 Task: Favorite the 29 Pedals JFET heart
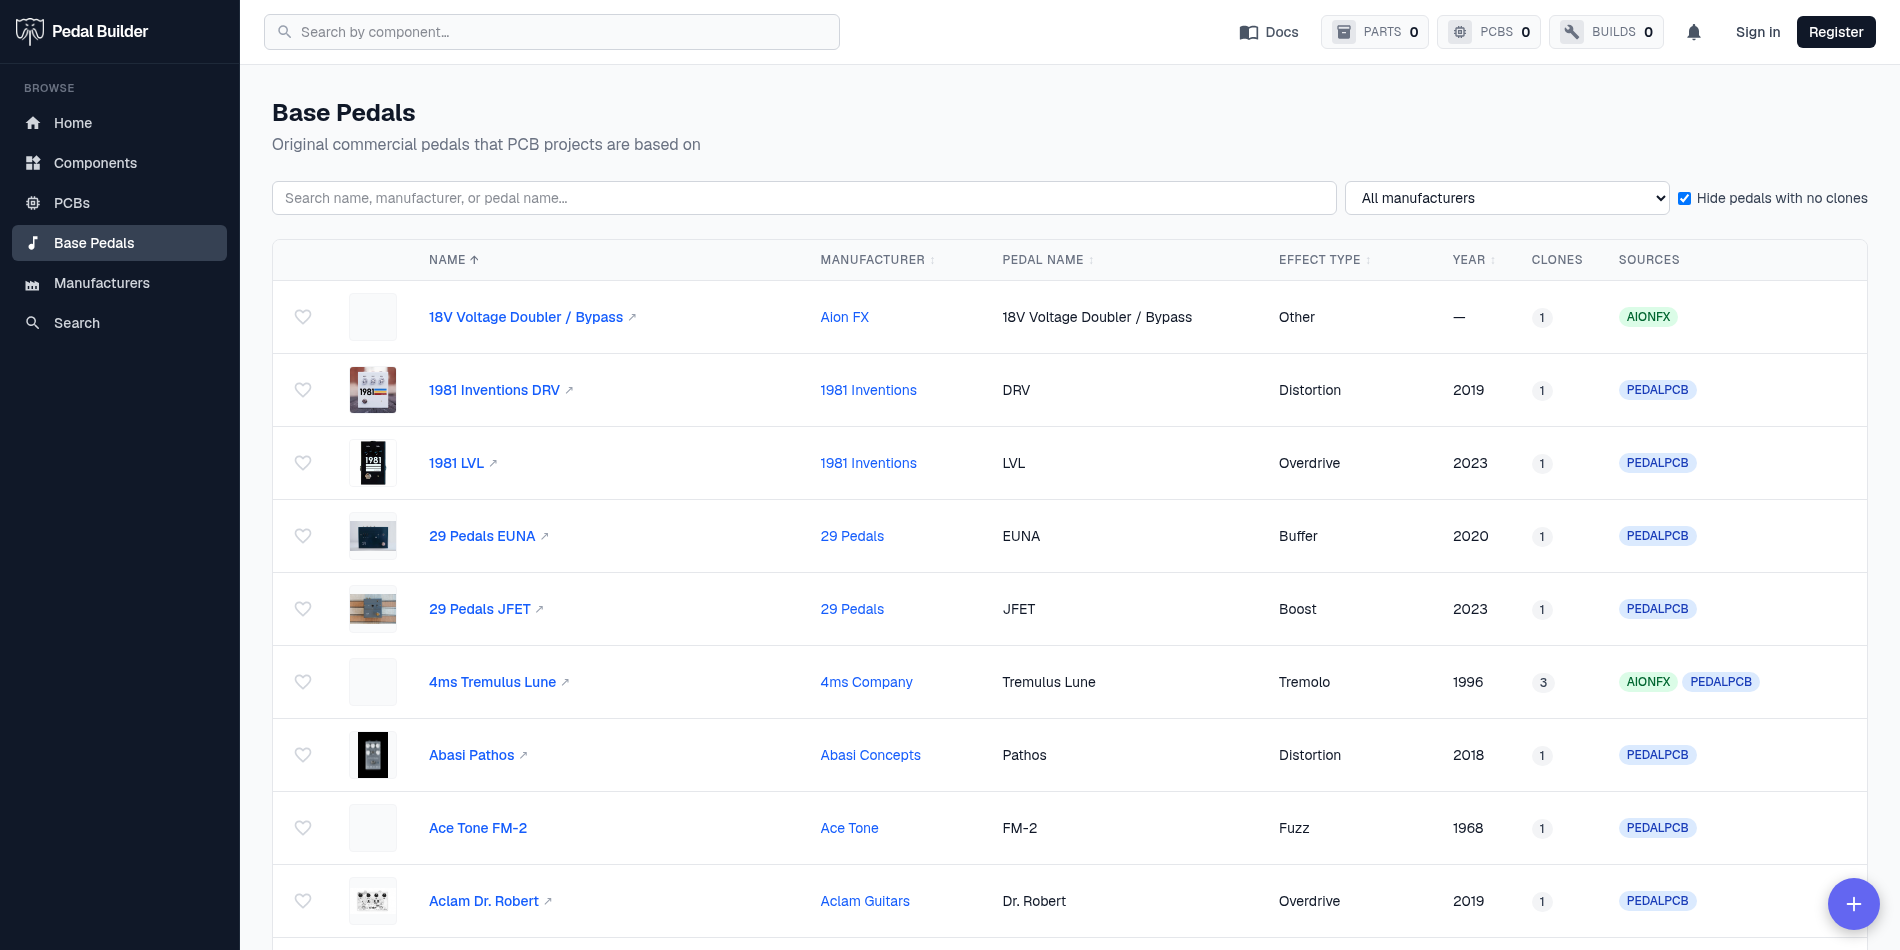click(x=303, y=609)
